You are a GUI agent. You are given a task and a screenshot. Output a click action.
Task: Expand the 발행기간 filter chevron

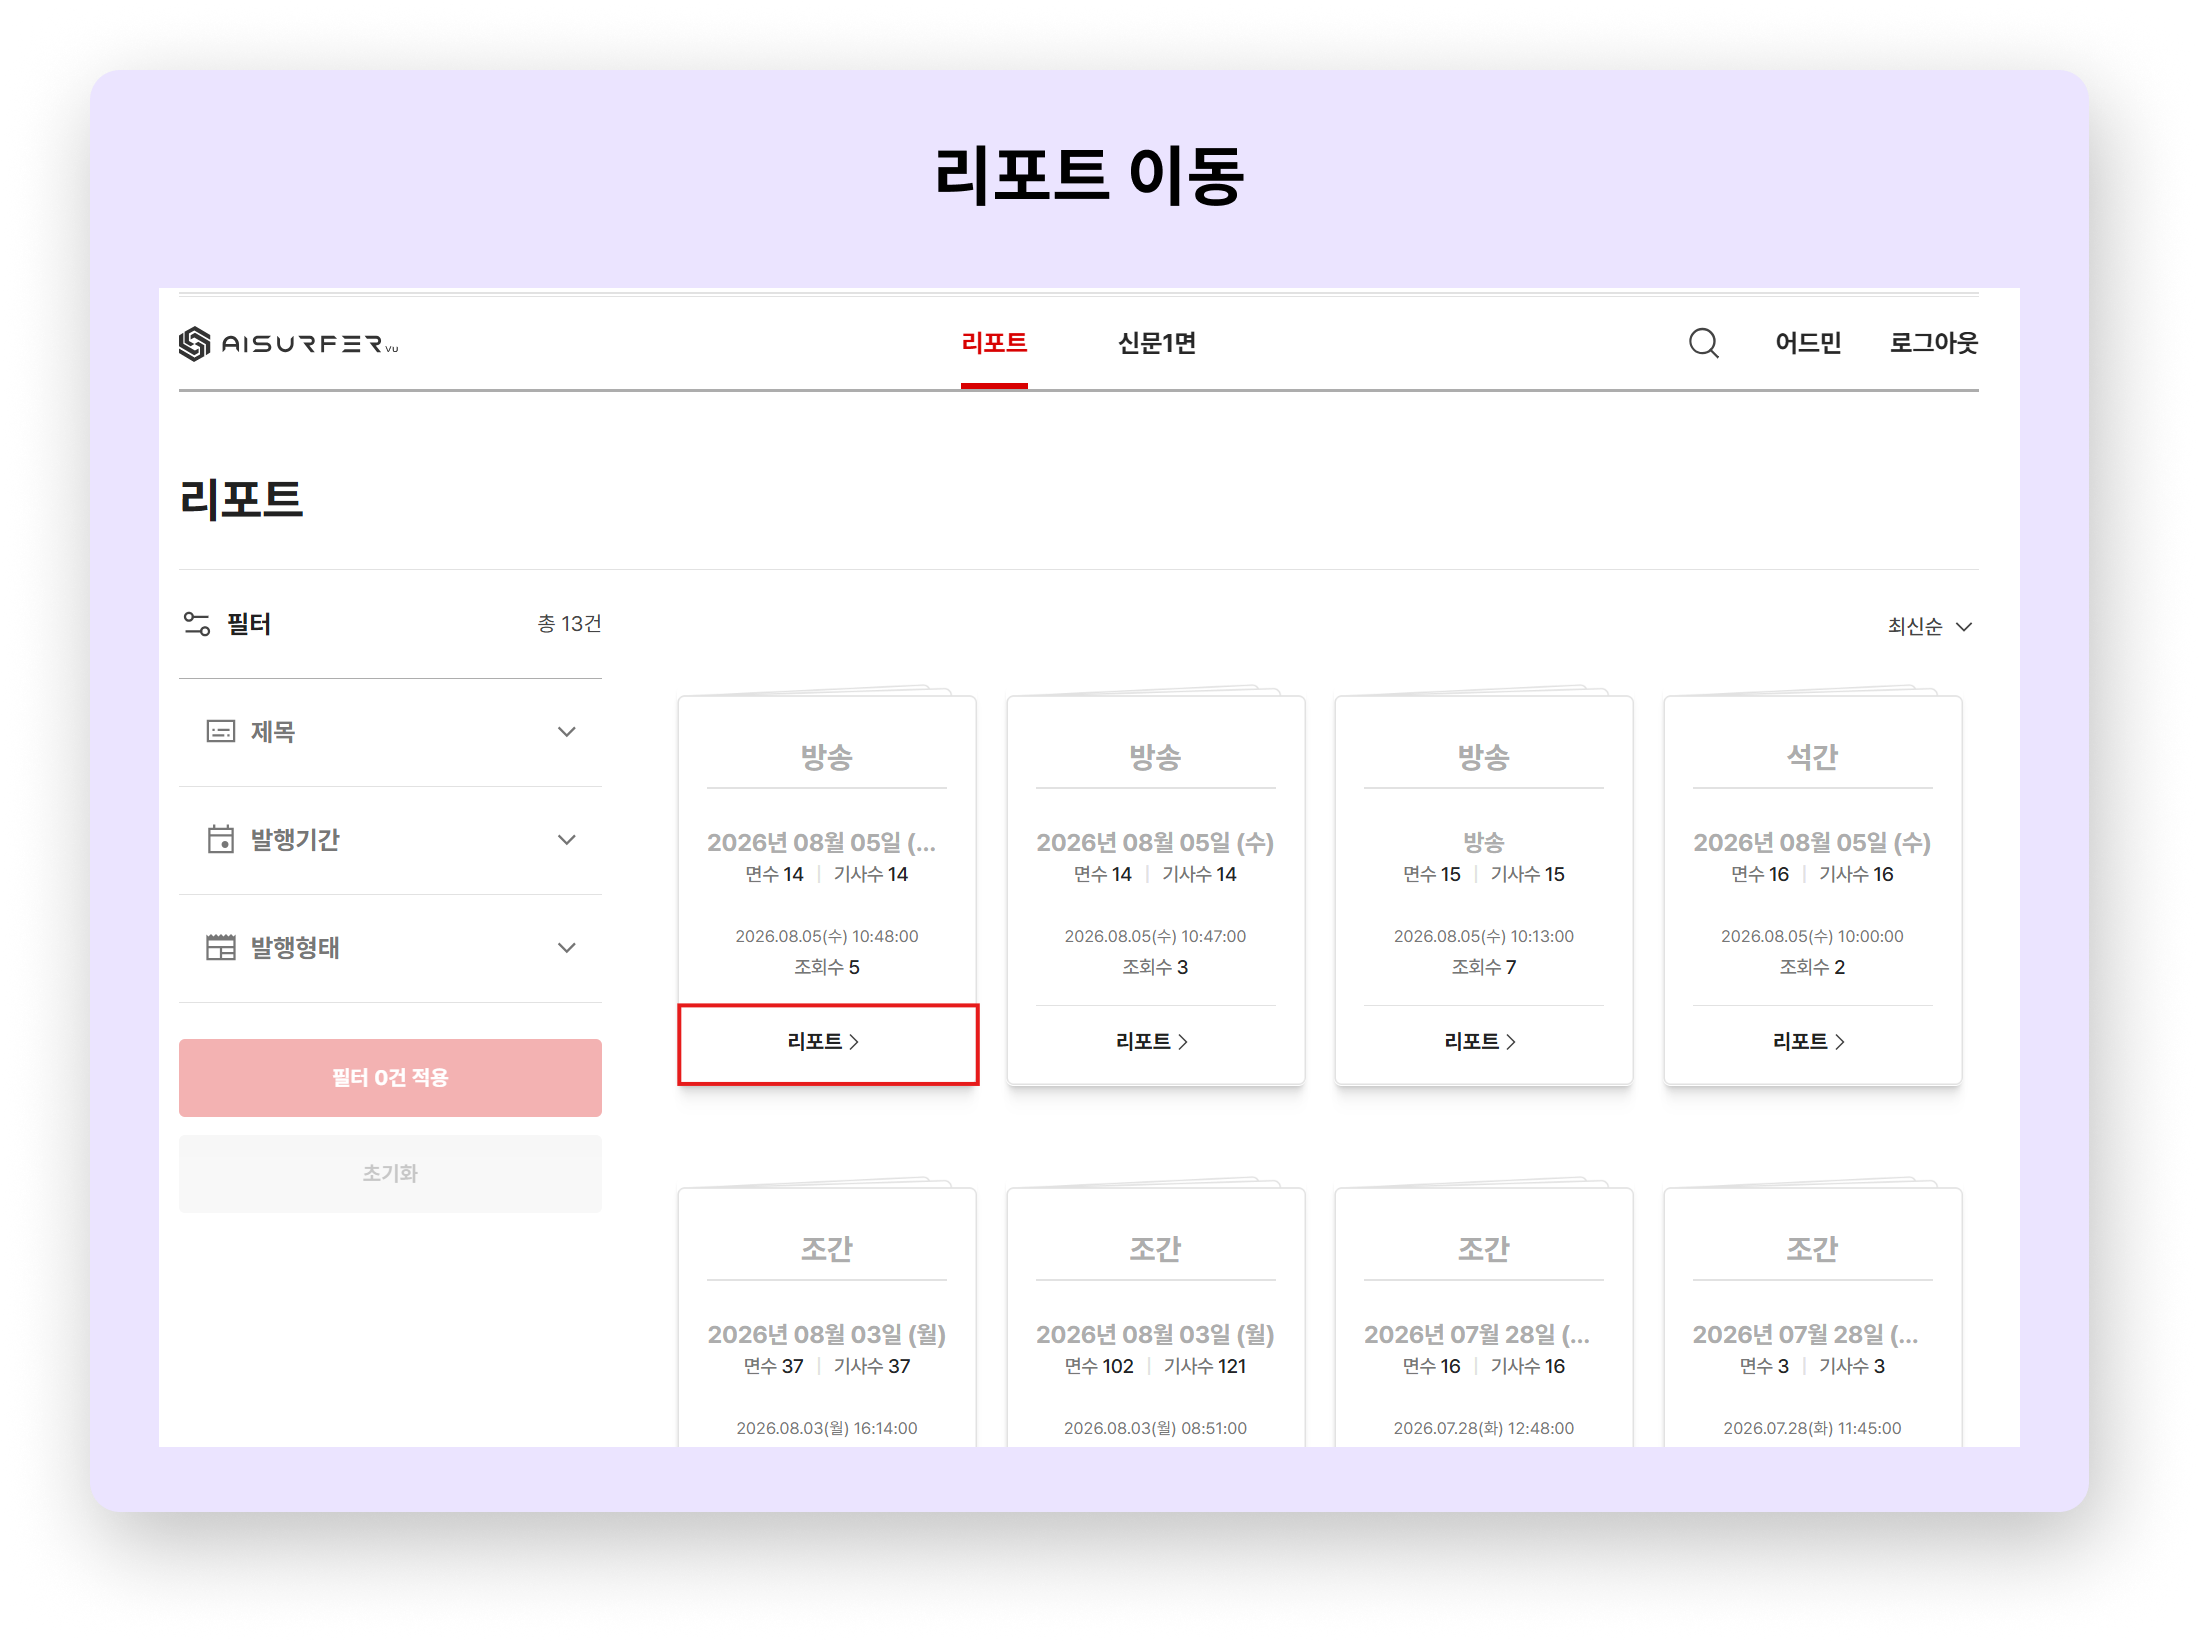(x=566, y=840)
